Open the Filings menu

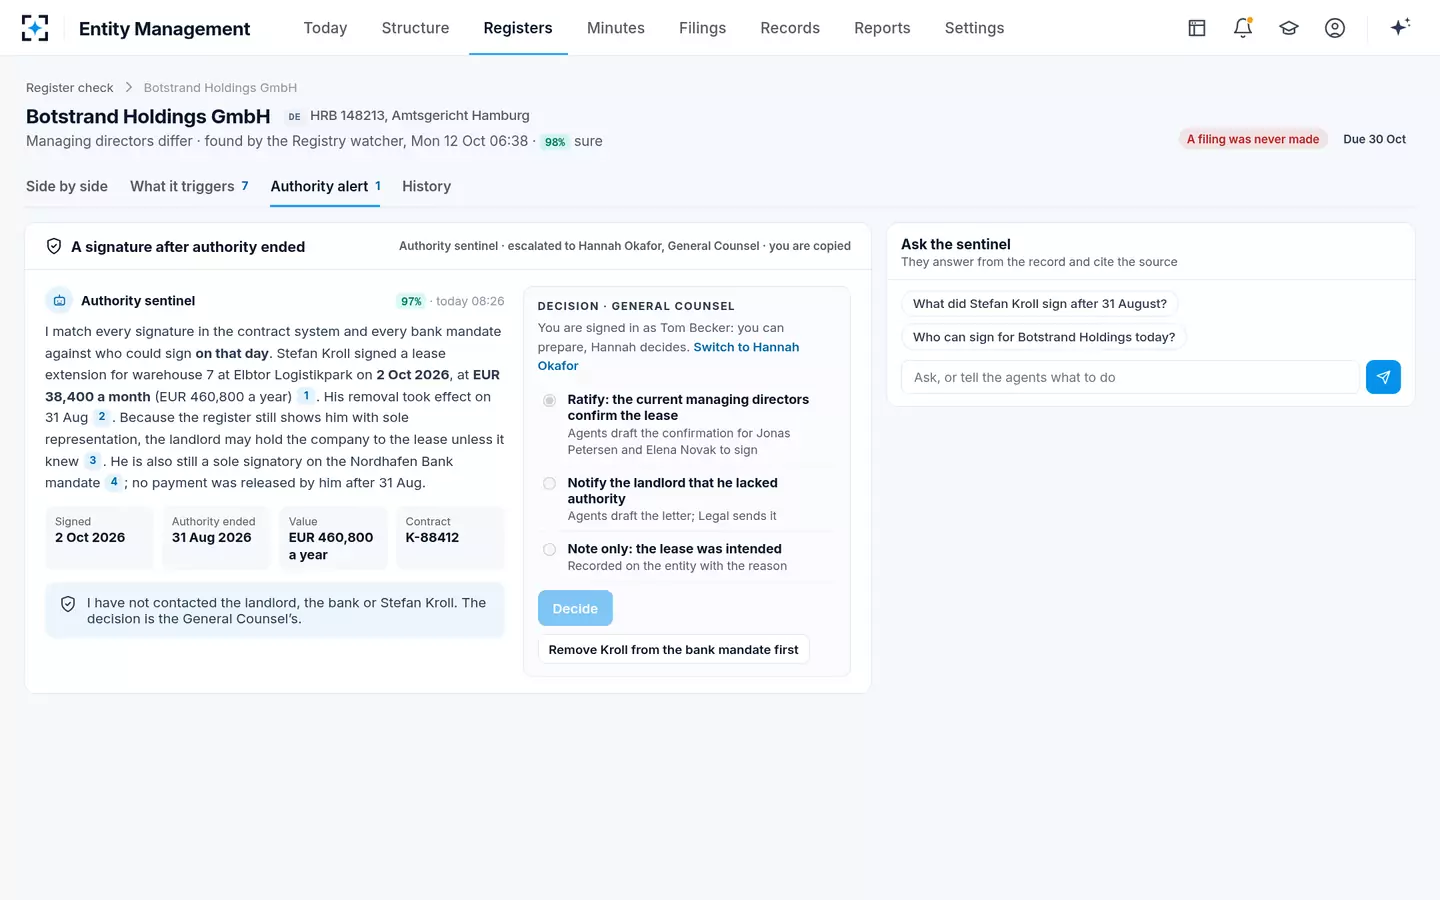(x=702, y=28)
